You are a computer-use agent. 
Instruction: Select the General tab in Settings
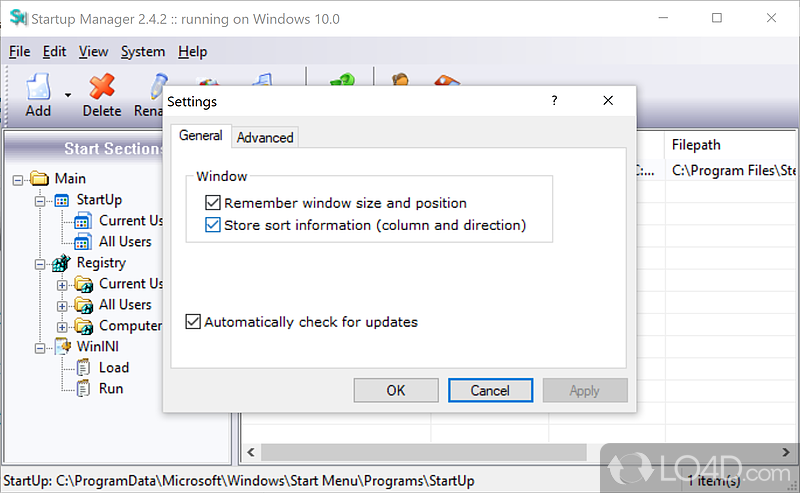click(x=201, y=136)
